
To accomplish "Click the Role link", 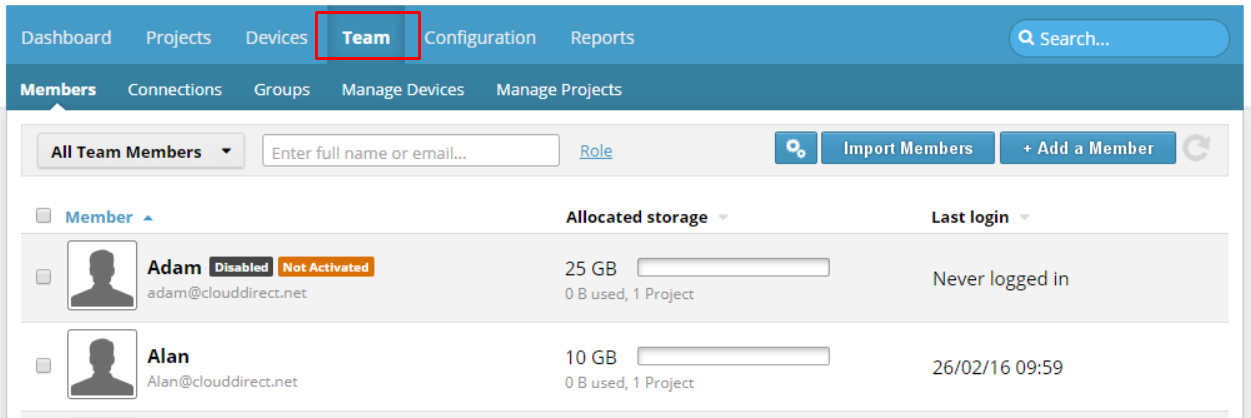I will [596, 151].
